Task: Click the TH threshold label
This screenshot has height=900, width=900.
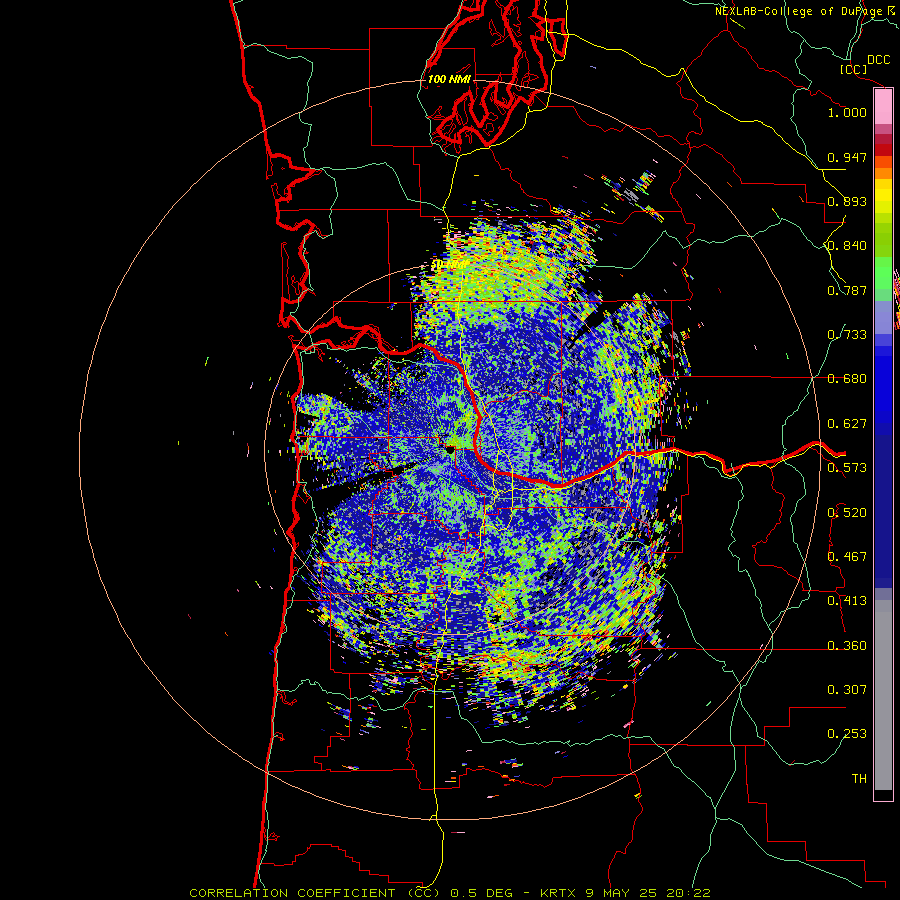Action: point(859,779)
